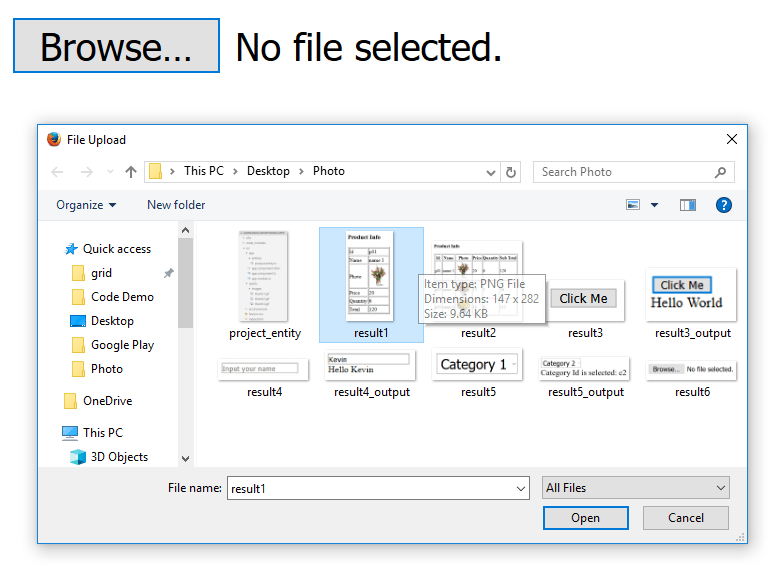The height and width of the screenshot is (574, 778).
Task: Go back using the back arrow
Action: coord(57,172)
